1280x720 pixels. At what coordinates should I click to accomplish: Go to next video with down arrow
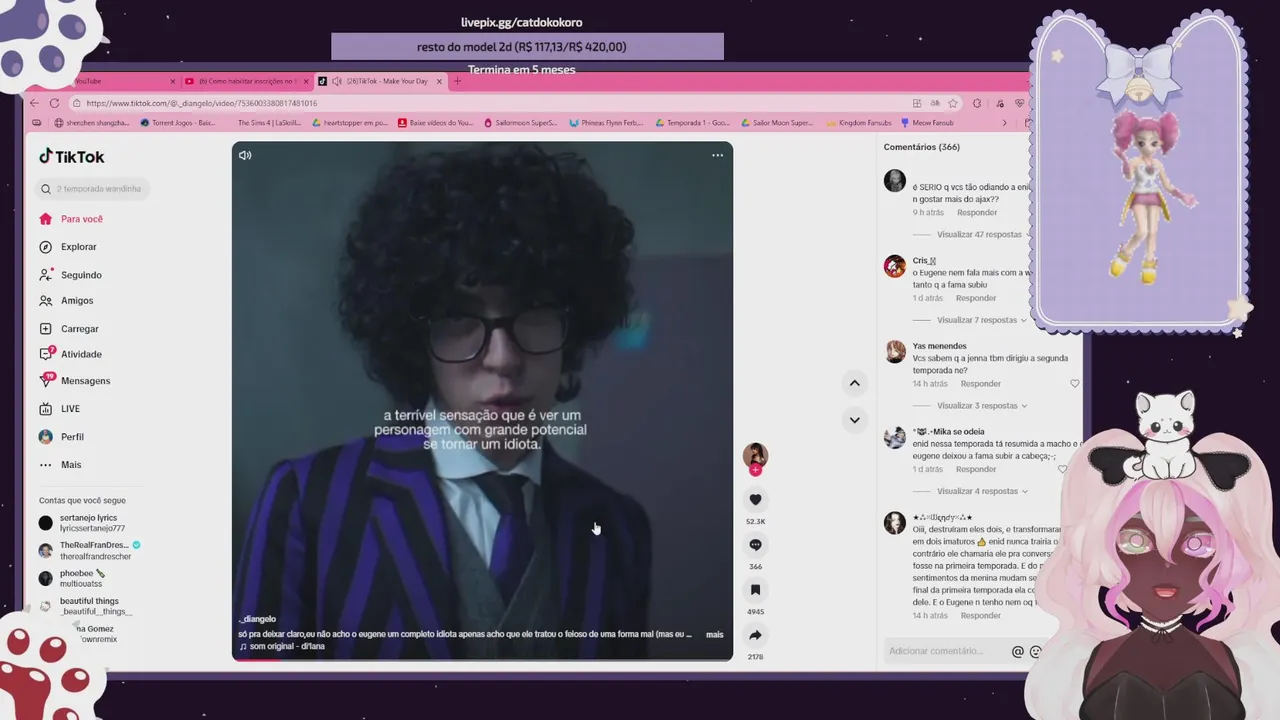coord(854,420)
